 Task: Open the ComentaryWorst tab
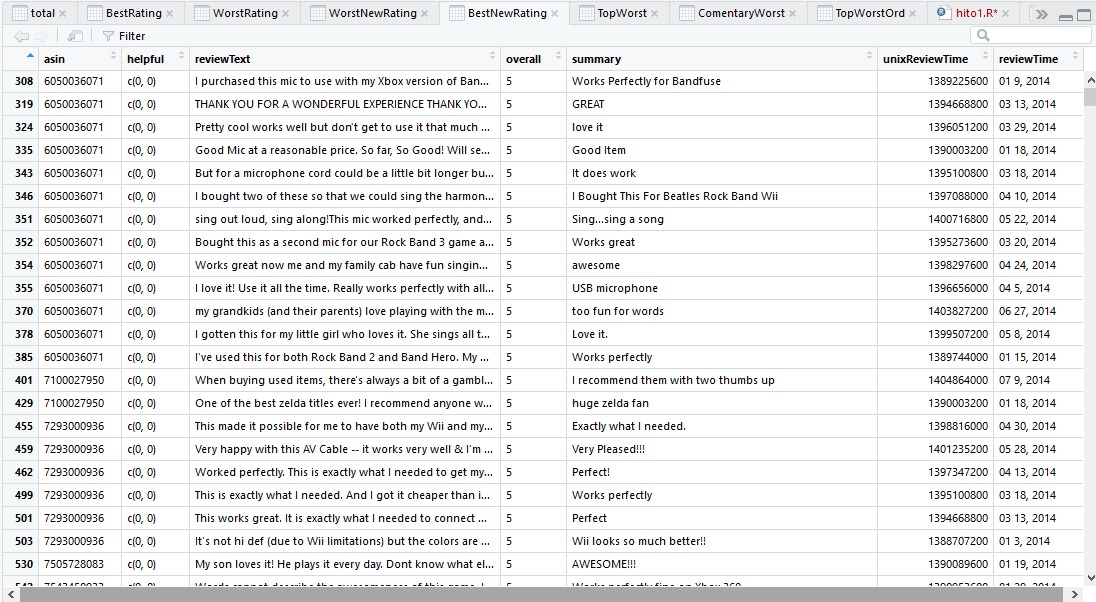click(x=740, y=14)
